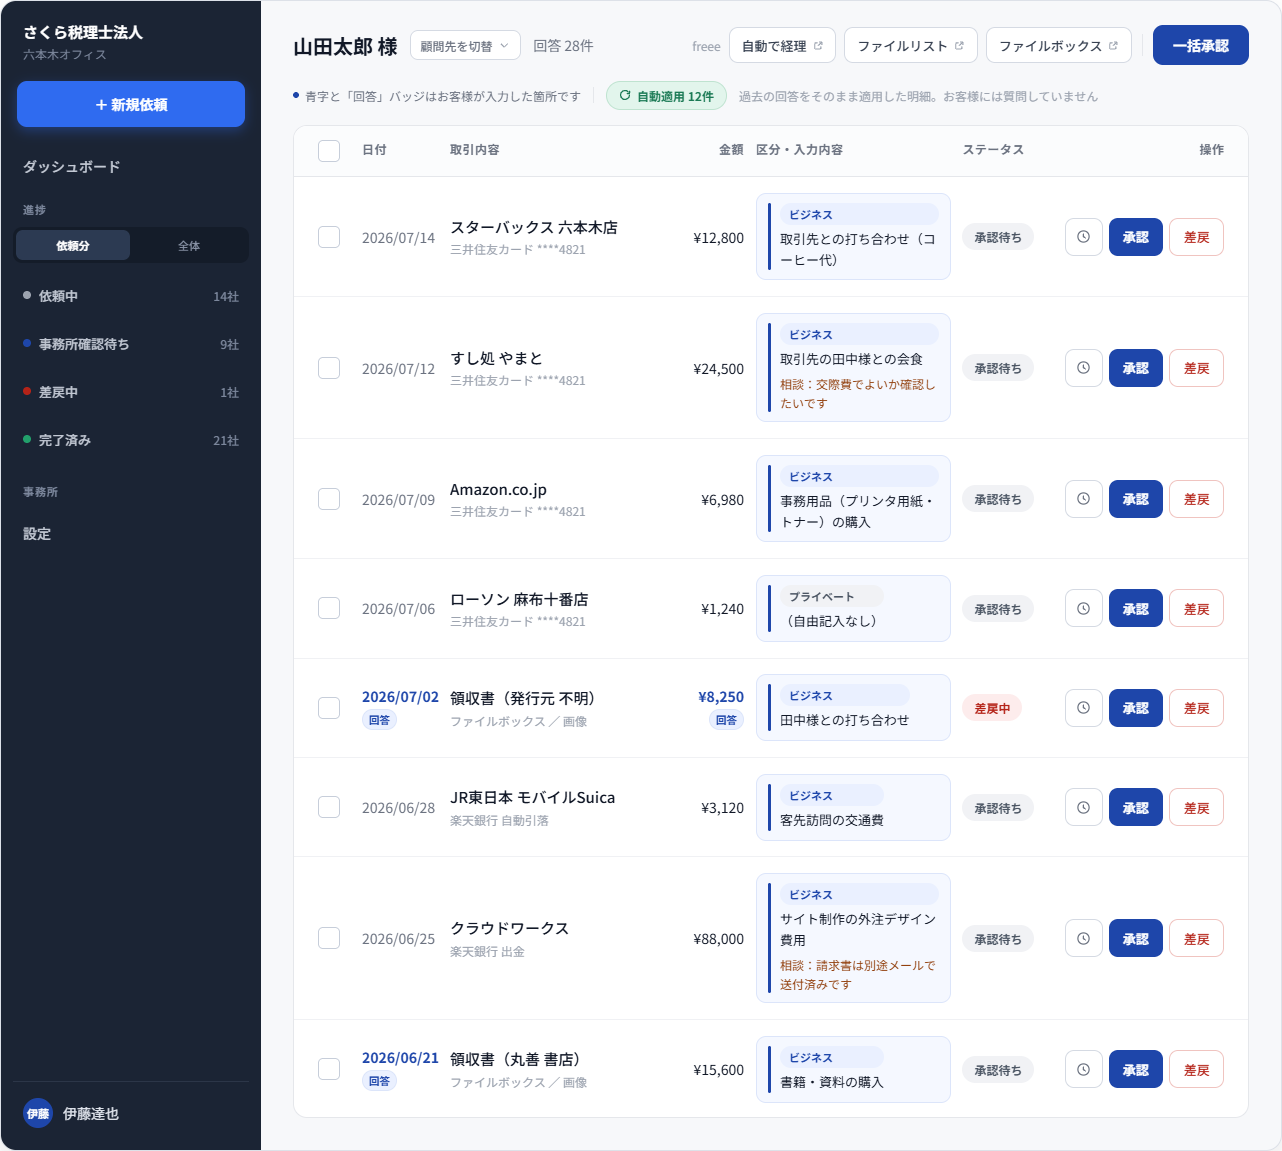Screen dimensions: 1282x1151
Task: Open history clock for 領収書（発行元 不明）row
Action: [1083, 708]
